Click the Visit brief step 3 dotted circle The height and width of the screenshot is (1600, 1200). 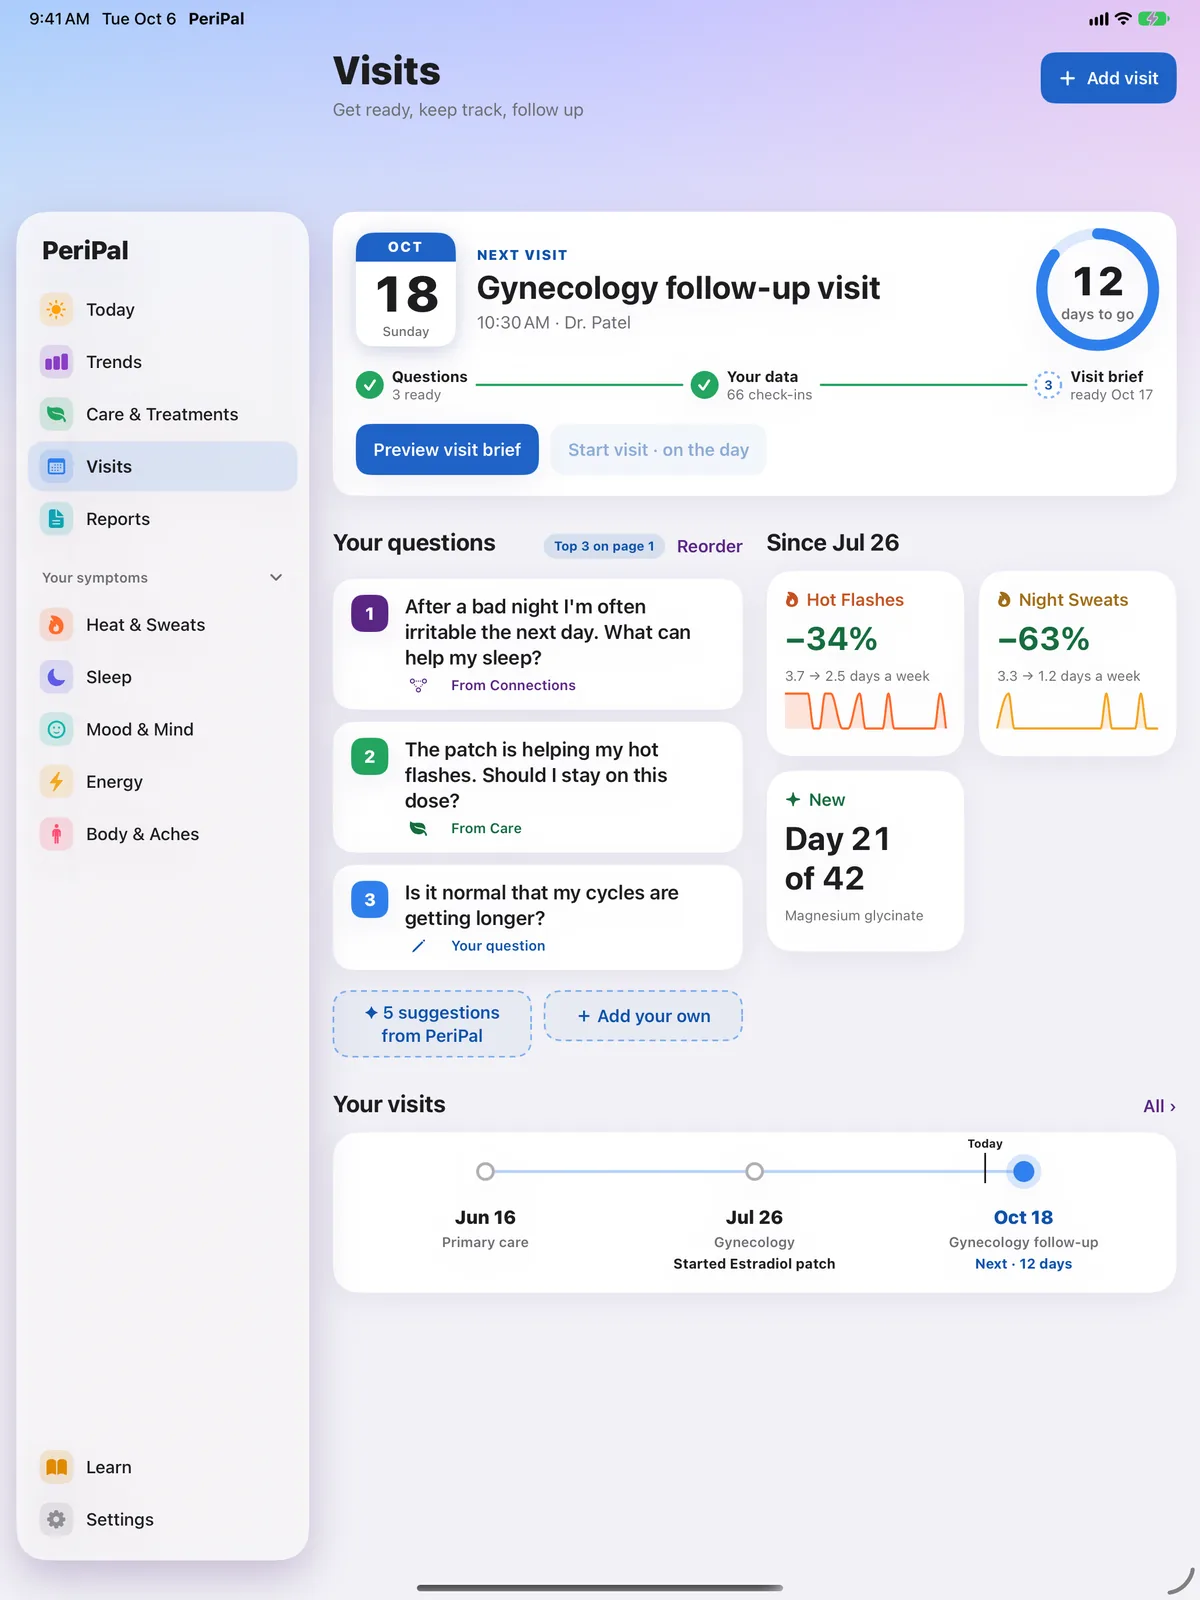[1048, 385]
